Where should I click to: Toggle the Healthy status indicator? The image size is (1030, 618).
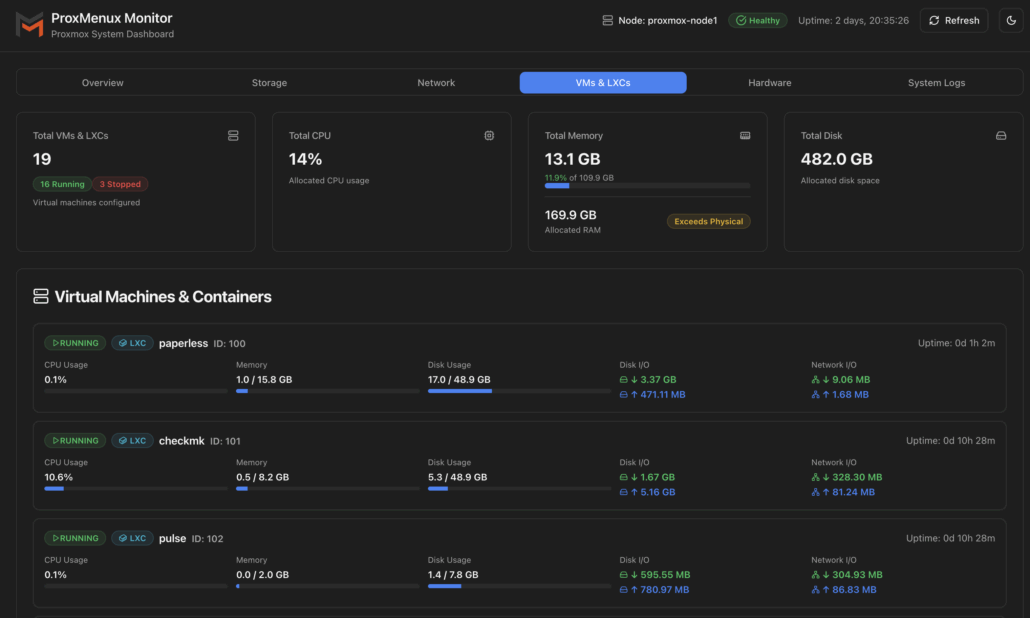point(757,19)
